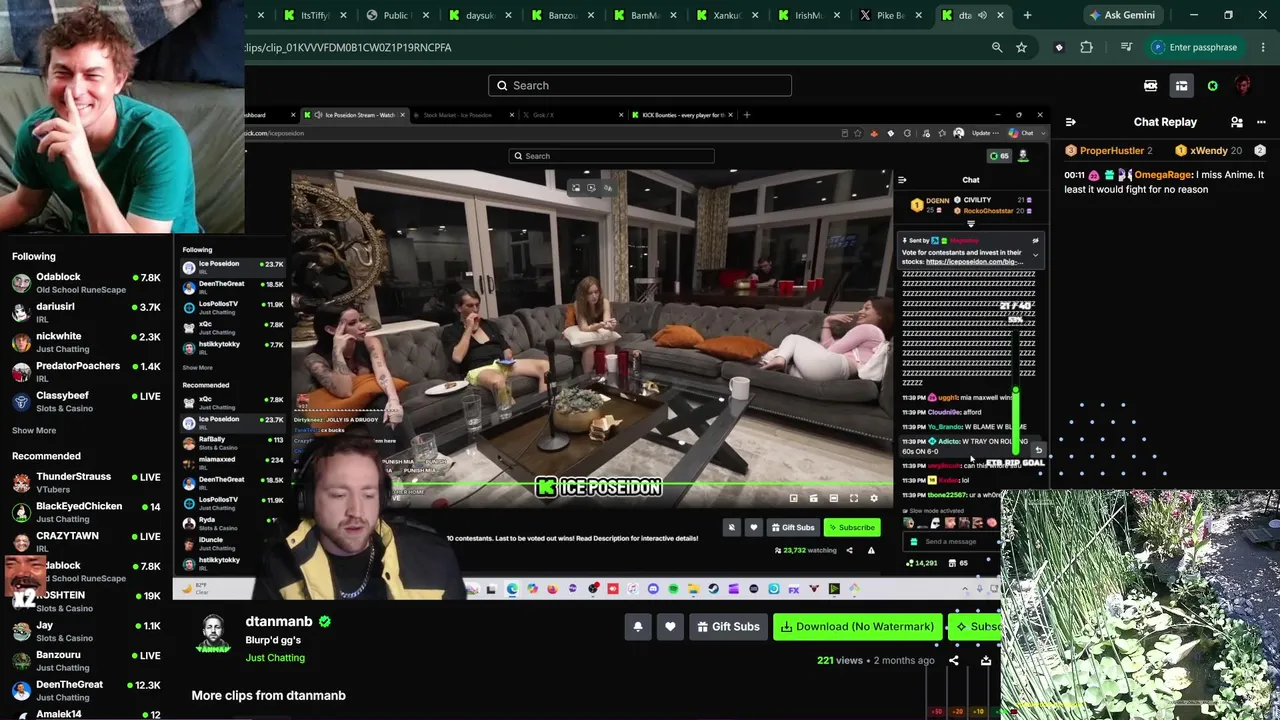The width and height of the screenshot is (1280, 720).
Task: Click the 00:11 chat replay timestamp
Action: [1075, 175]
